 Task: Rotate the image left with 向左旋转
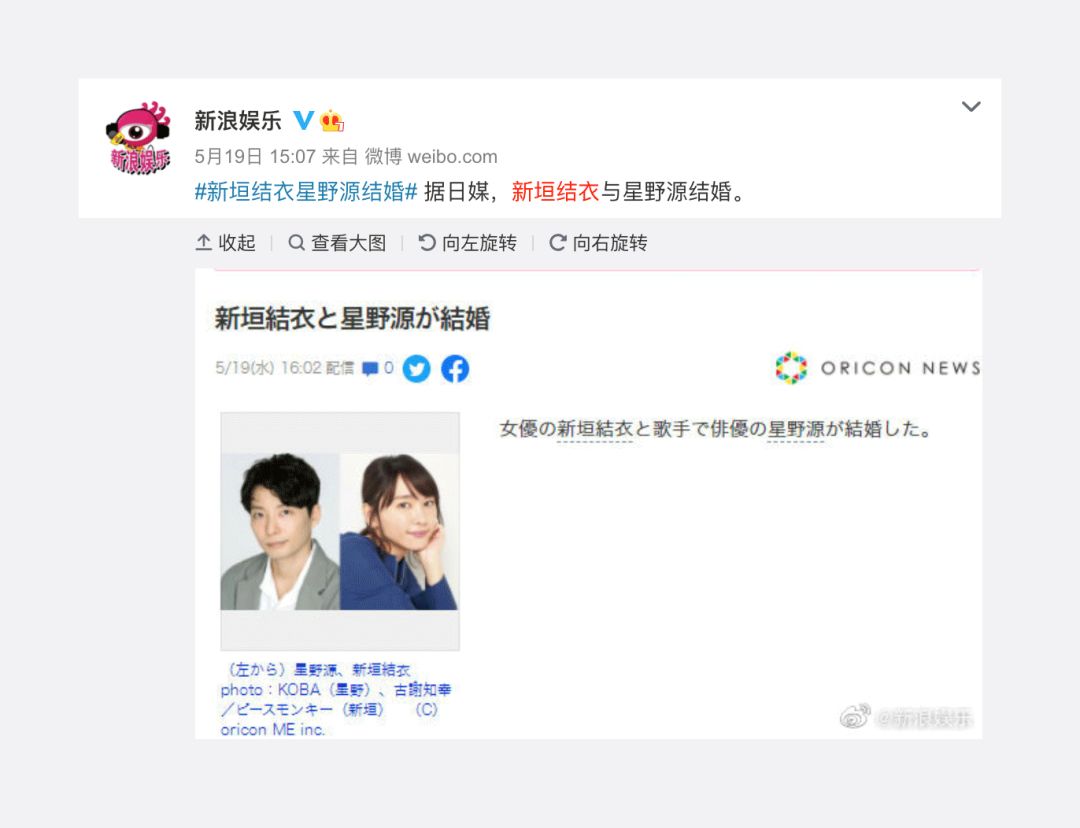[468, 243]
